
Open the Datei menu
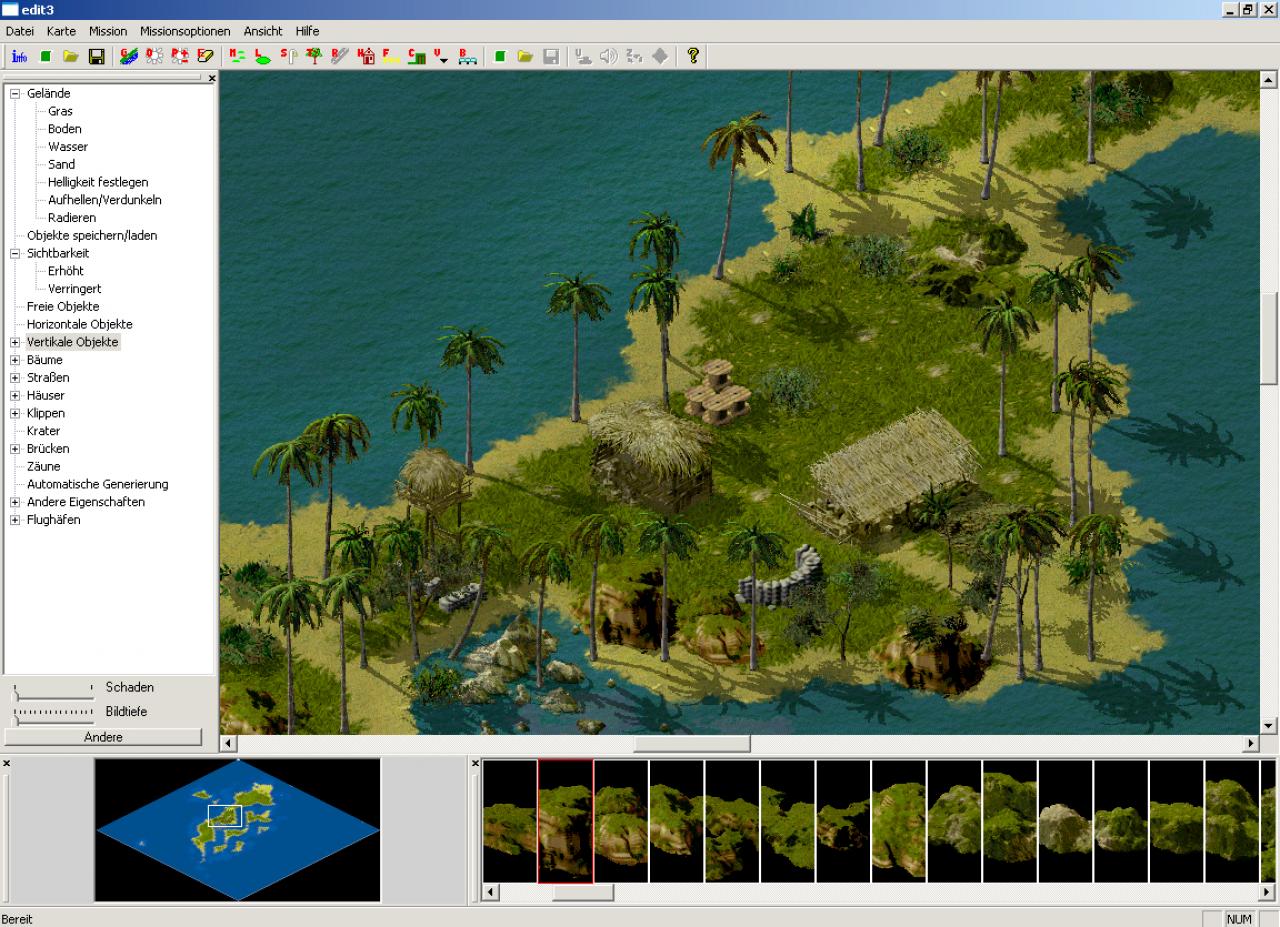(x=20, y=31)
